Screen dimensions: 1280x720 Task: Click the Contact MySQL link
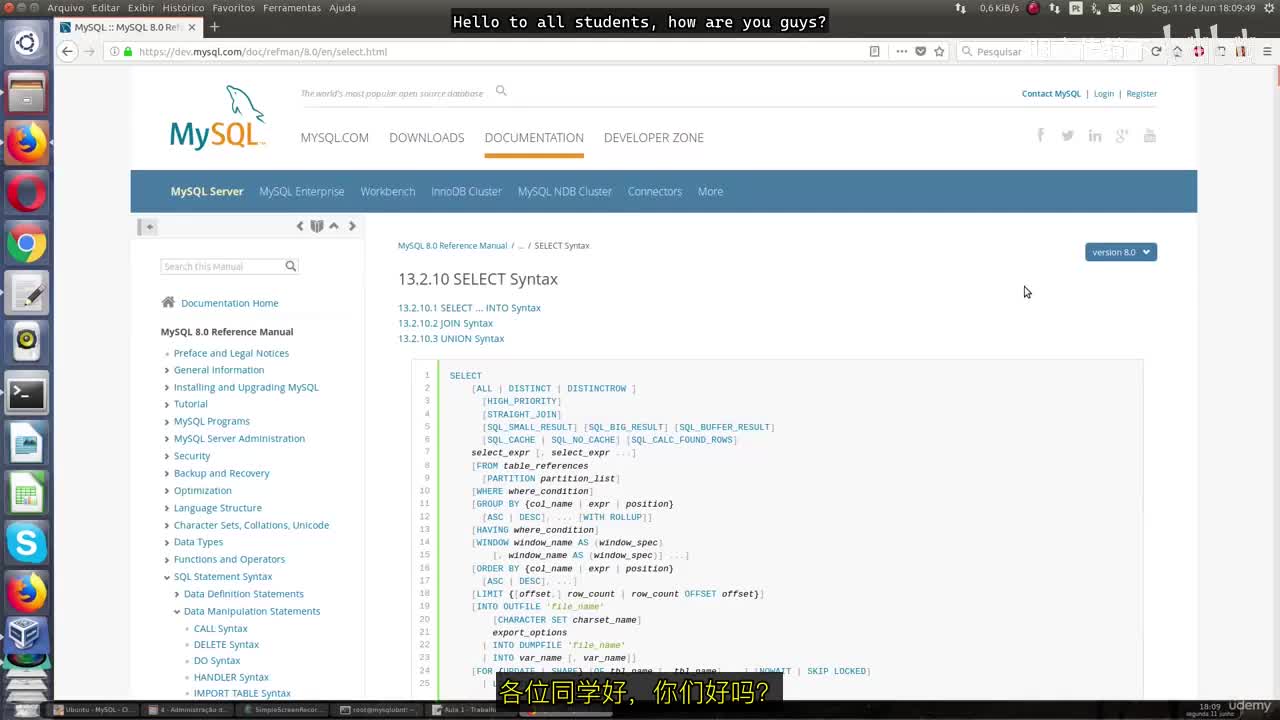[1051, 93]
